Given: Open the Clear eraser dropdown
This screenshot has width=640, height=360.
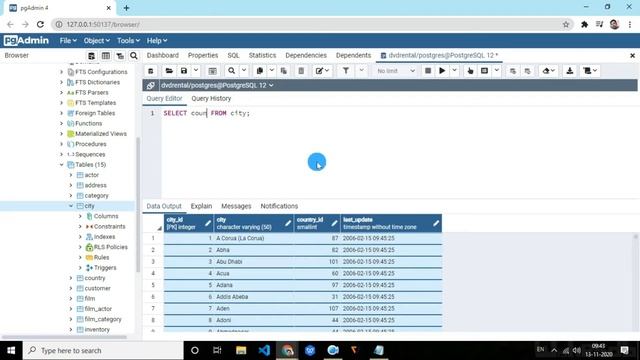Looking at the screenshot, I should click(549, 71).
